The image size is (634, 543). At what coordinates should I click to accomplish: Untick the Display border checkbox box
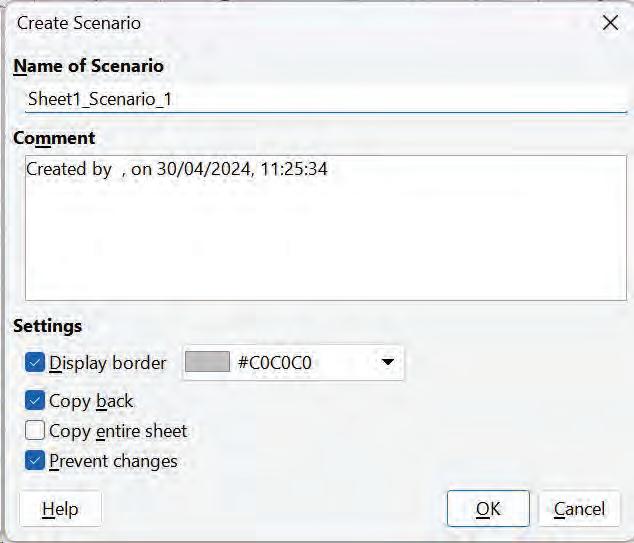click(35, 363)
